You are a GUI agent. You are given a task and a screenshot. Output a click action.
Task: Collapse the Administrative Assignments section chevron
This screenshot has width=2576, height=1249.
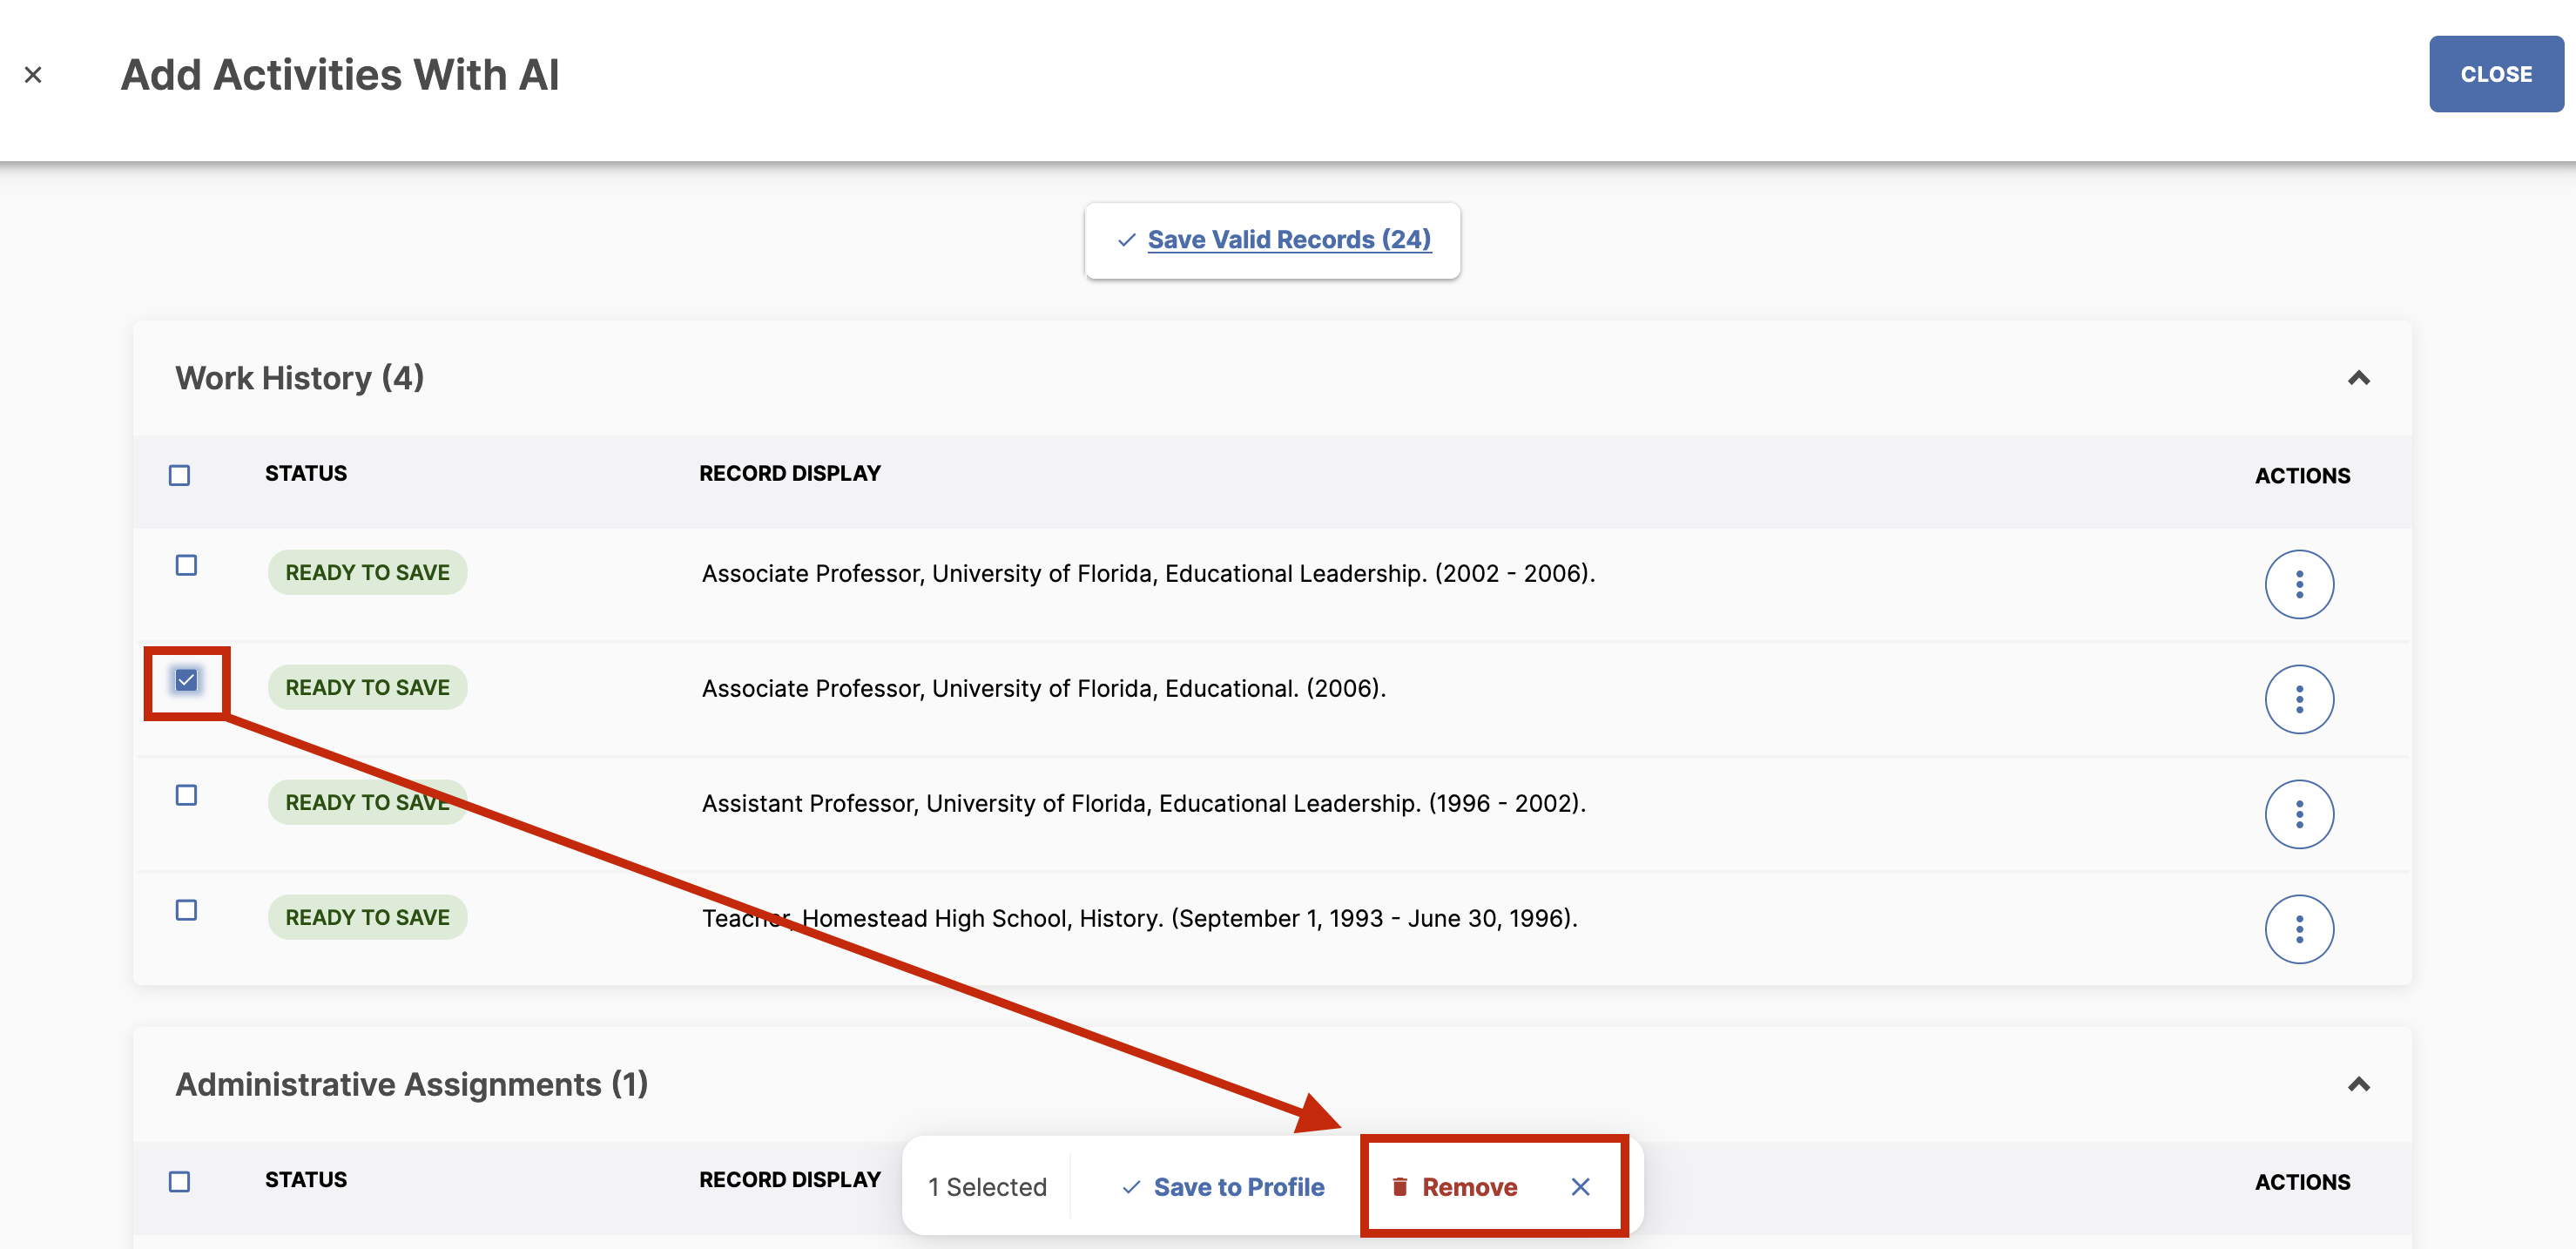[x=2358, y=1084]
